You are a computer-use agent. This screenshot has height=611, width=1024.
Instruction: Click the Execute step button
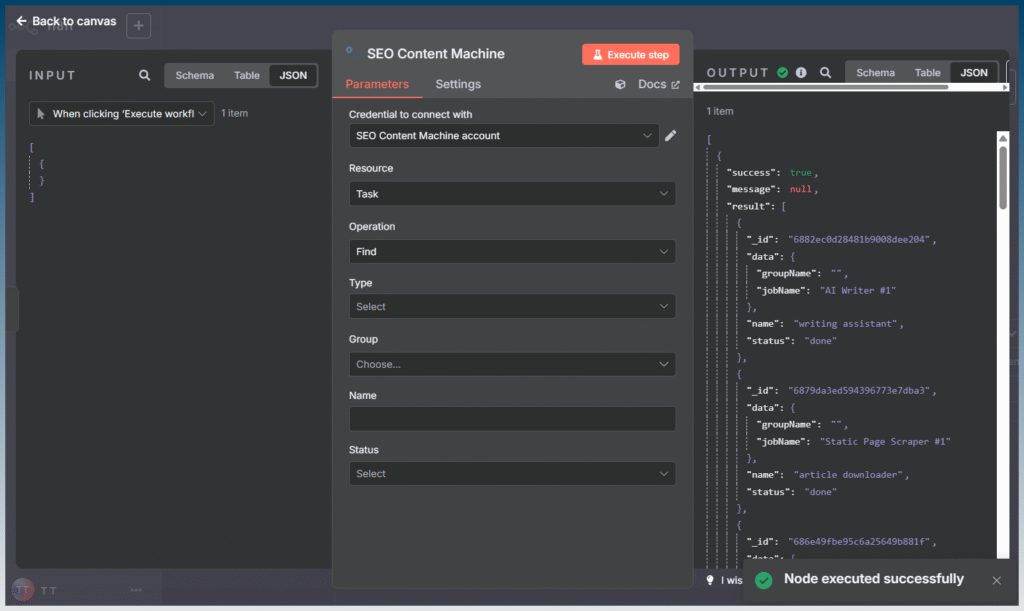[630, 54]
